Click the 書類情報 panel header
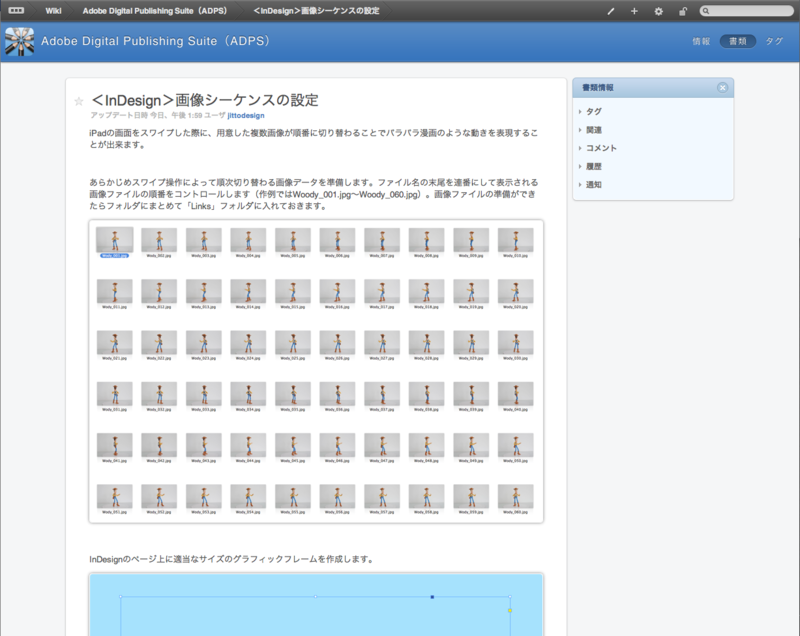The height and width of the screenshot is (636, 800). pyautogui.click(x=653, y=88)
